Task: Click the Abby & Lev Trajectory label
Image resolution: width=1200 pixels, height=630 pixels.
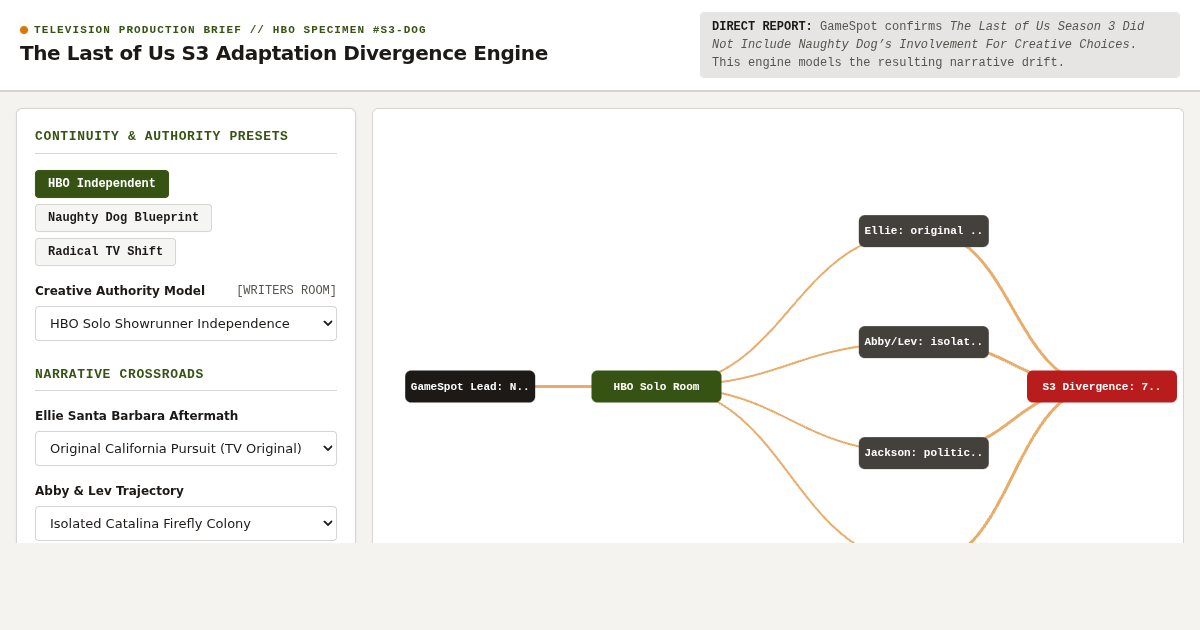Action: [x=110, y=491]
